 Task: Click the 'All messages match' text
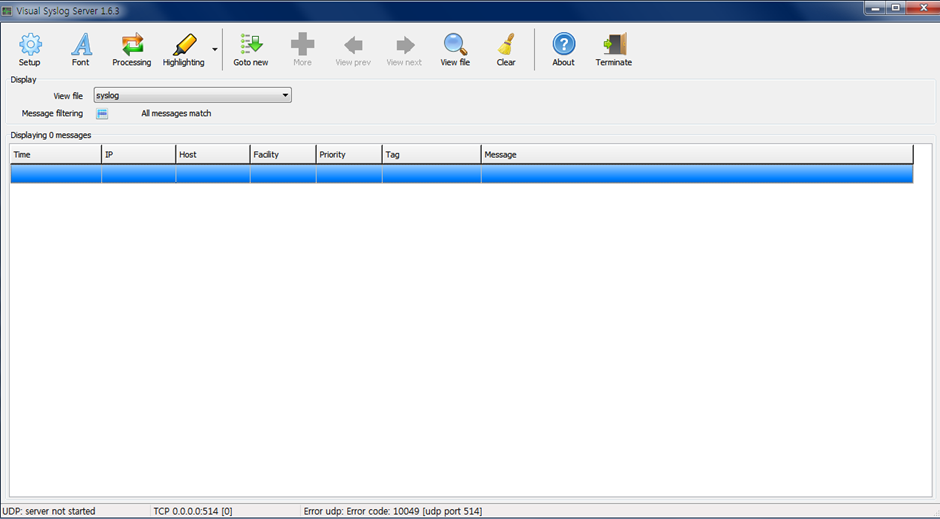click(x=176, y=113)
